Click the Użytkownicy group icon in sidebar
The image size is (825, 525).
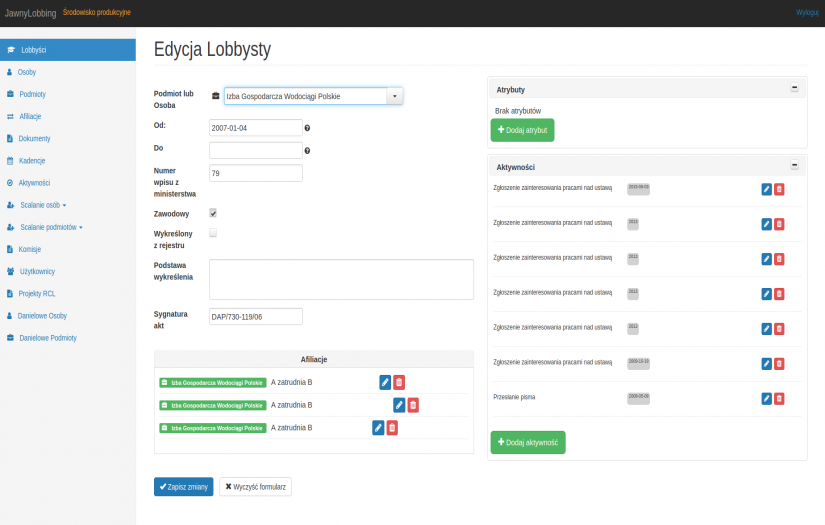tap(11, 271)
